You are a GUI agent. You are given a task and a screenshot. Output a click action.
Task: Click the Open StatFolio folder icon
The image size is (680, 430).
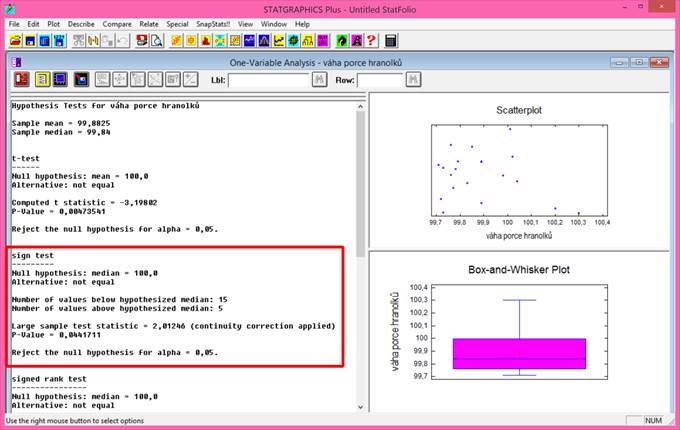[16, 41]
